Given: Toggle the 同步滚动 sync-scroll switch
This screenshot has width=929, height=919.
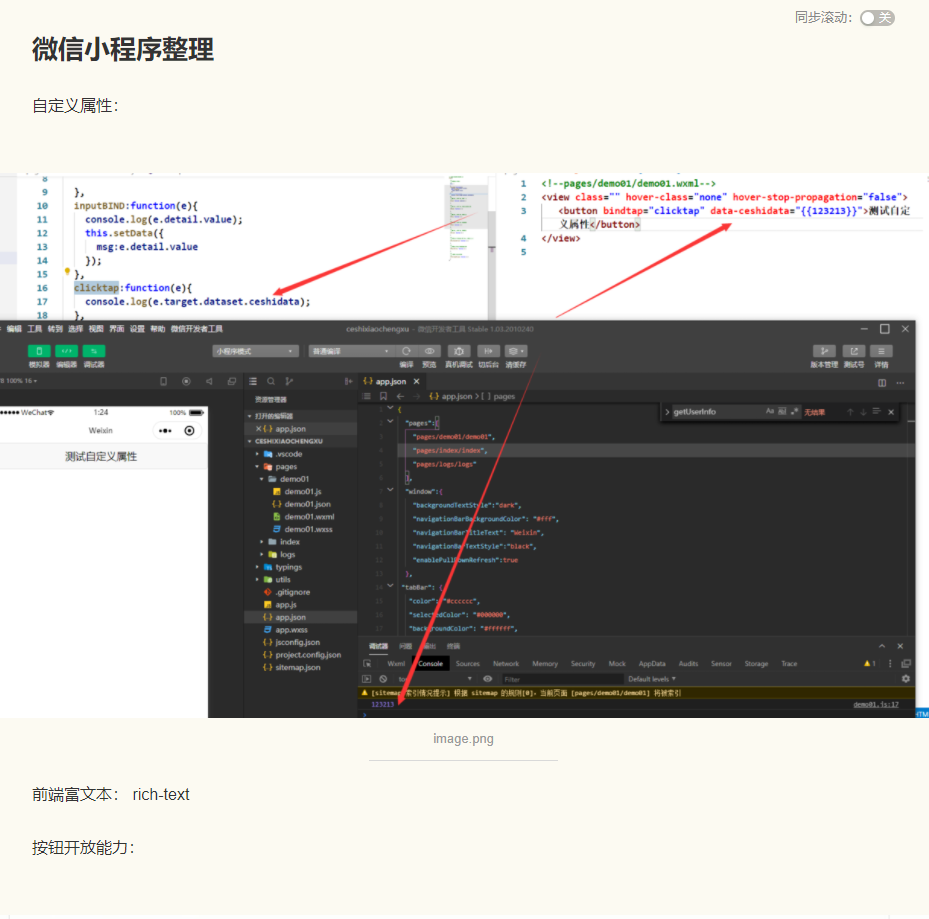Looking at the screenshot, I should point(877,18).
